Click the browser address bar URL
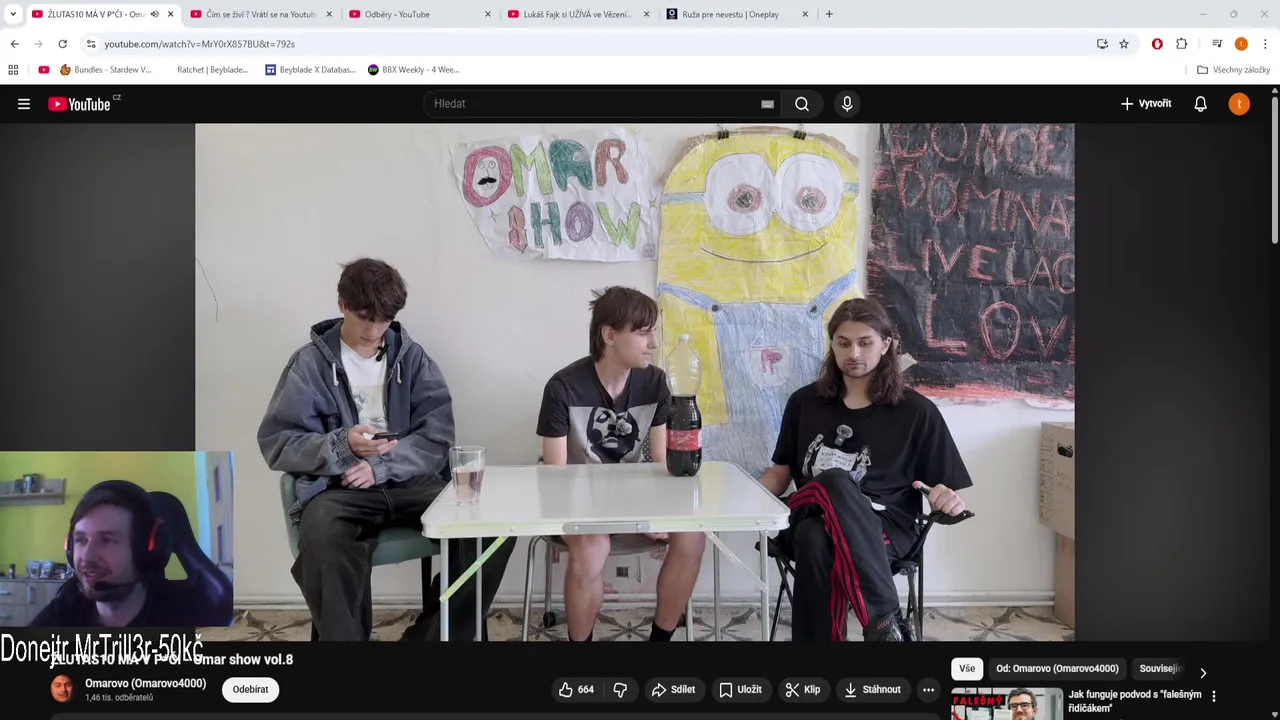 (200, 44)
